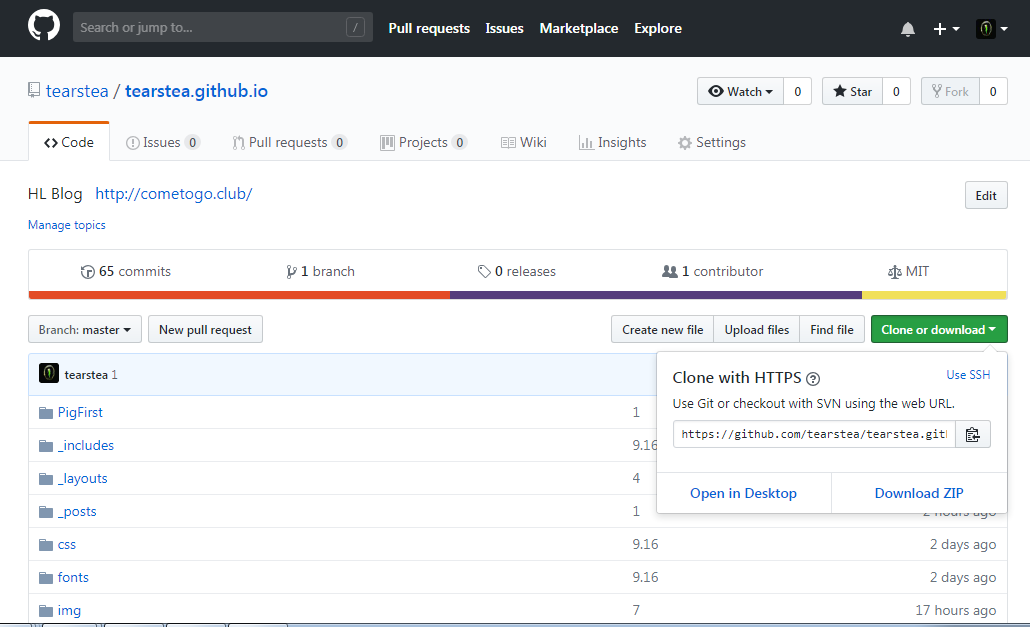Image resolution: width=1030 pixels, height=627 pixels.
Task: Click the fonts folder icon
Action: tap(45, 578)
